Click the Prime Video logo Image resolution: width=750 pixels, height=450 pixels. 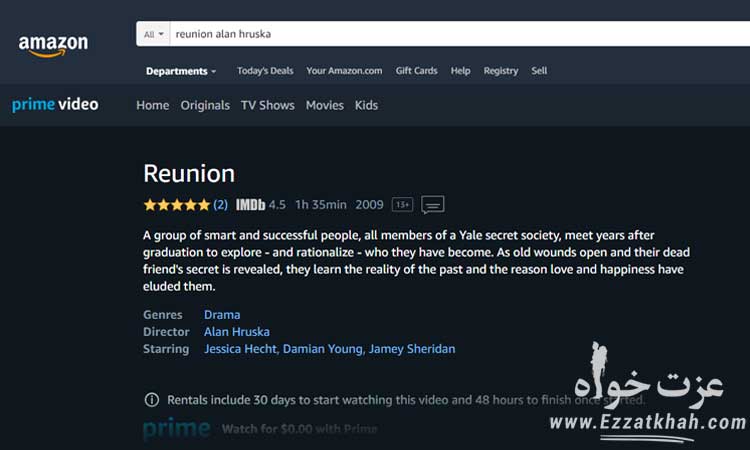(55, 104)
